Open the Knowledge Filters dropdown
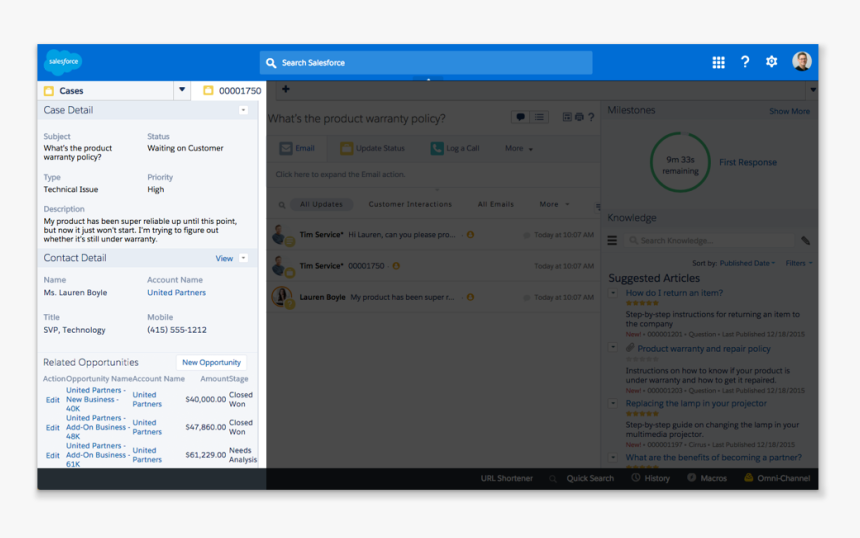This screenshot has width=860, height=538. click(799, 263)
